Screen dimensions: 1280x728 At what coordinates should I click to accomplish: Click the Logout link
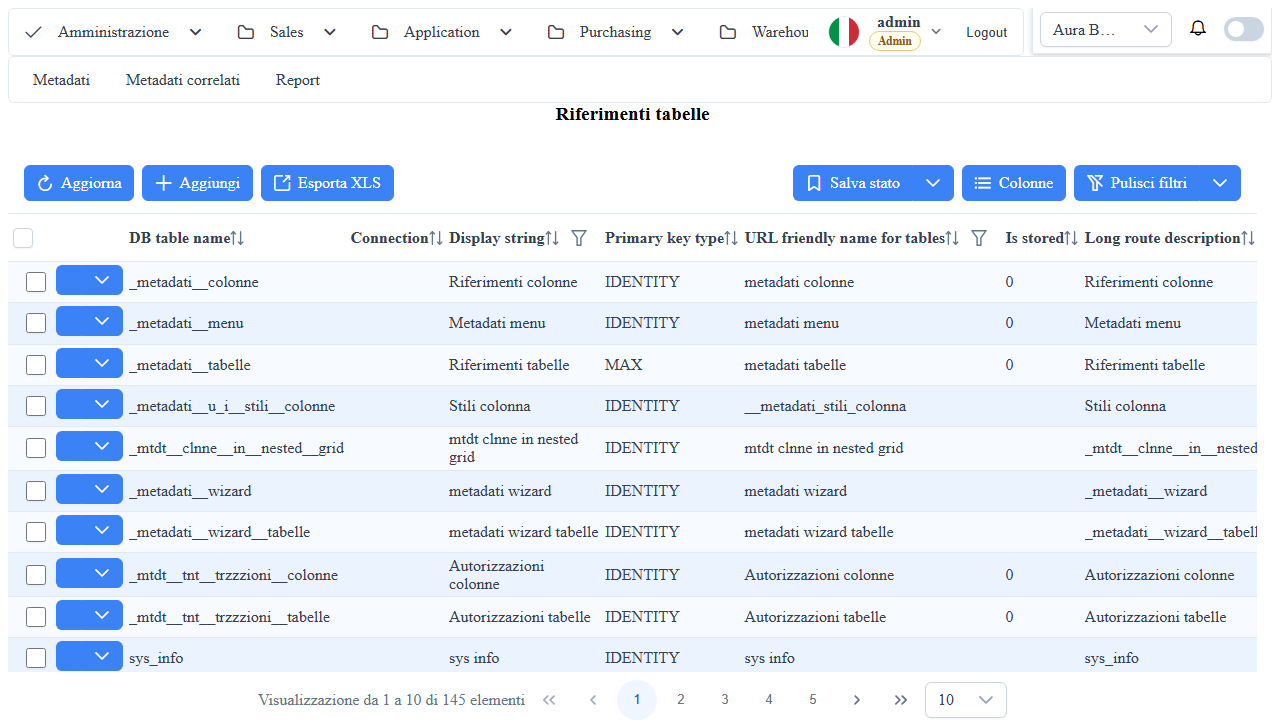click(987, 32)
